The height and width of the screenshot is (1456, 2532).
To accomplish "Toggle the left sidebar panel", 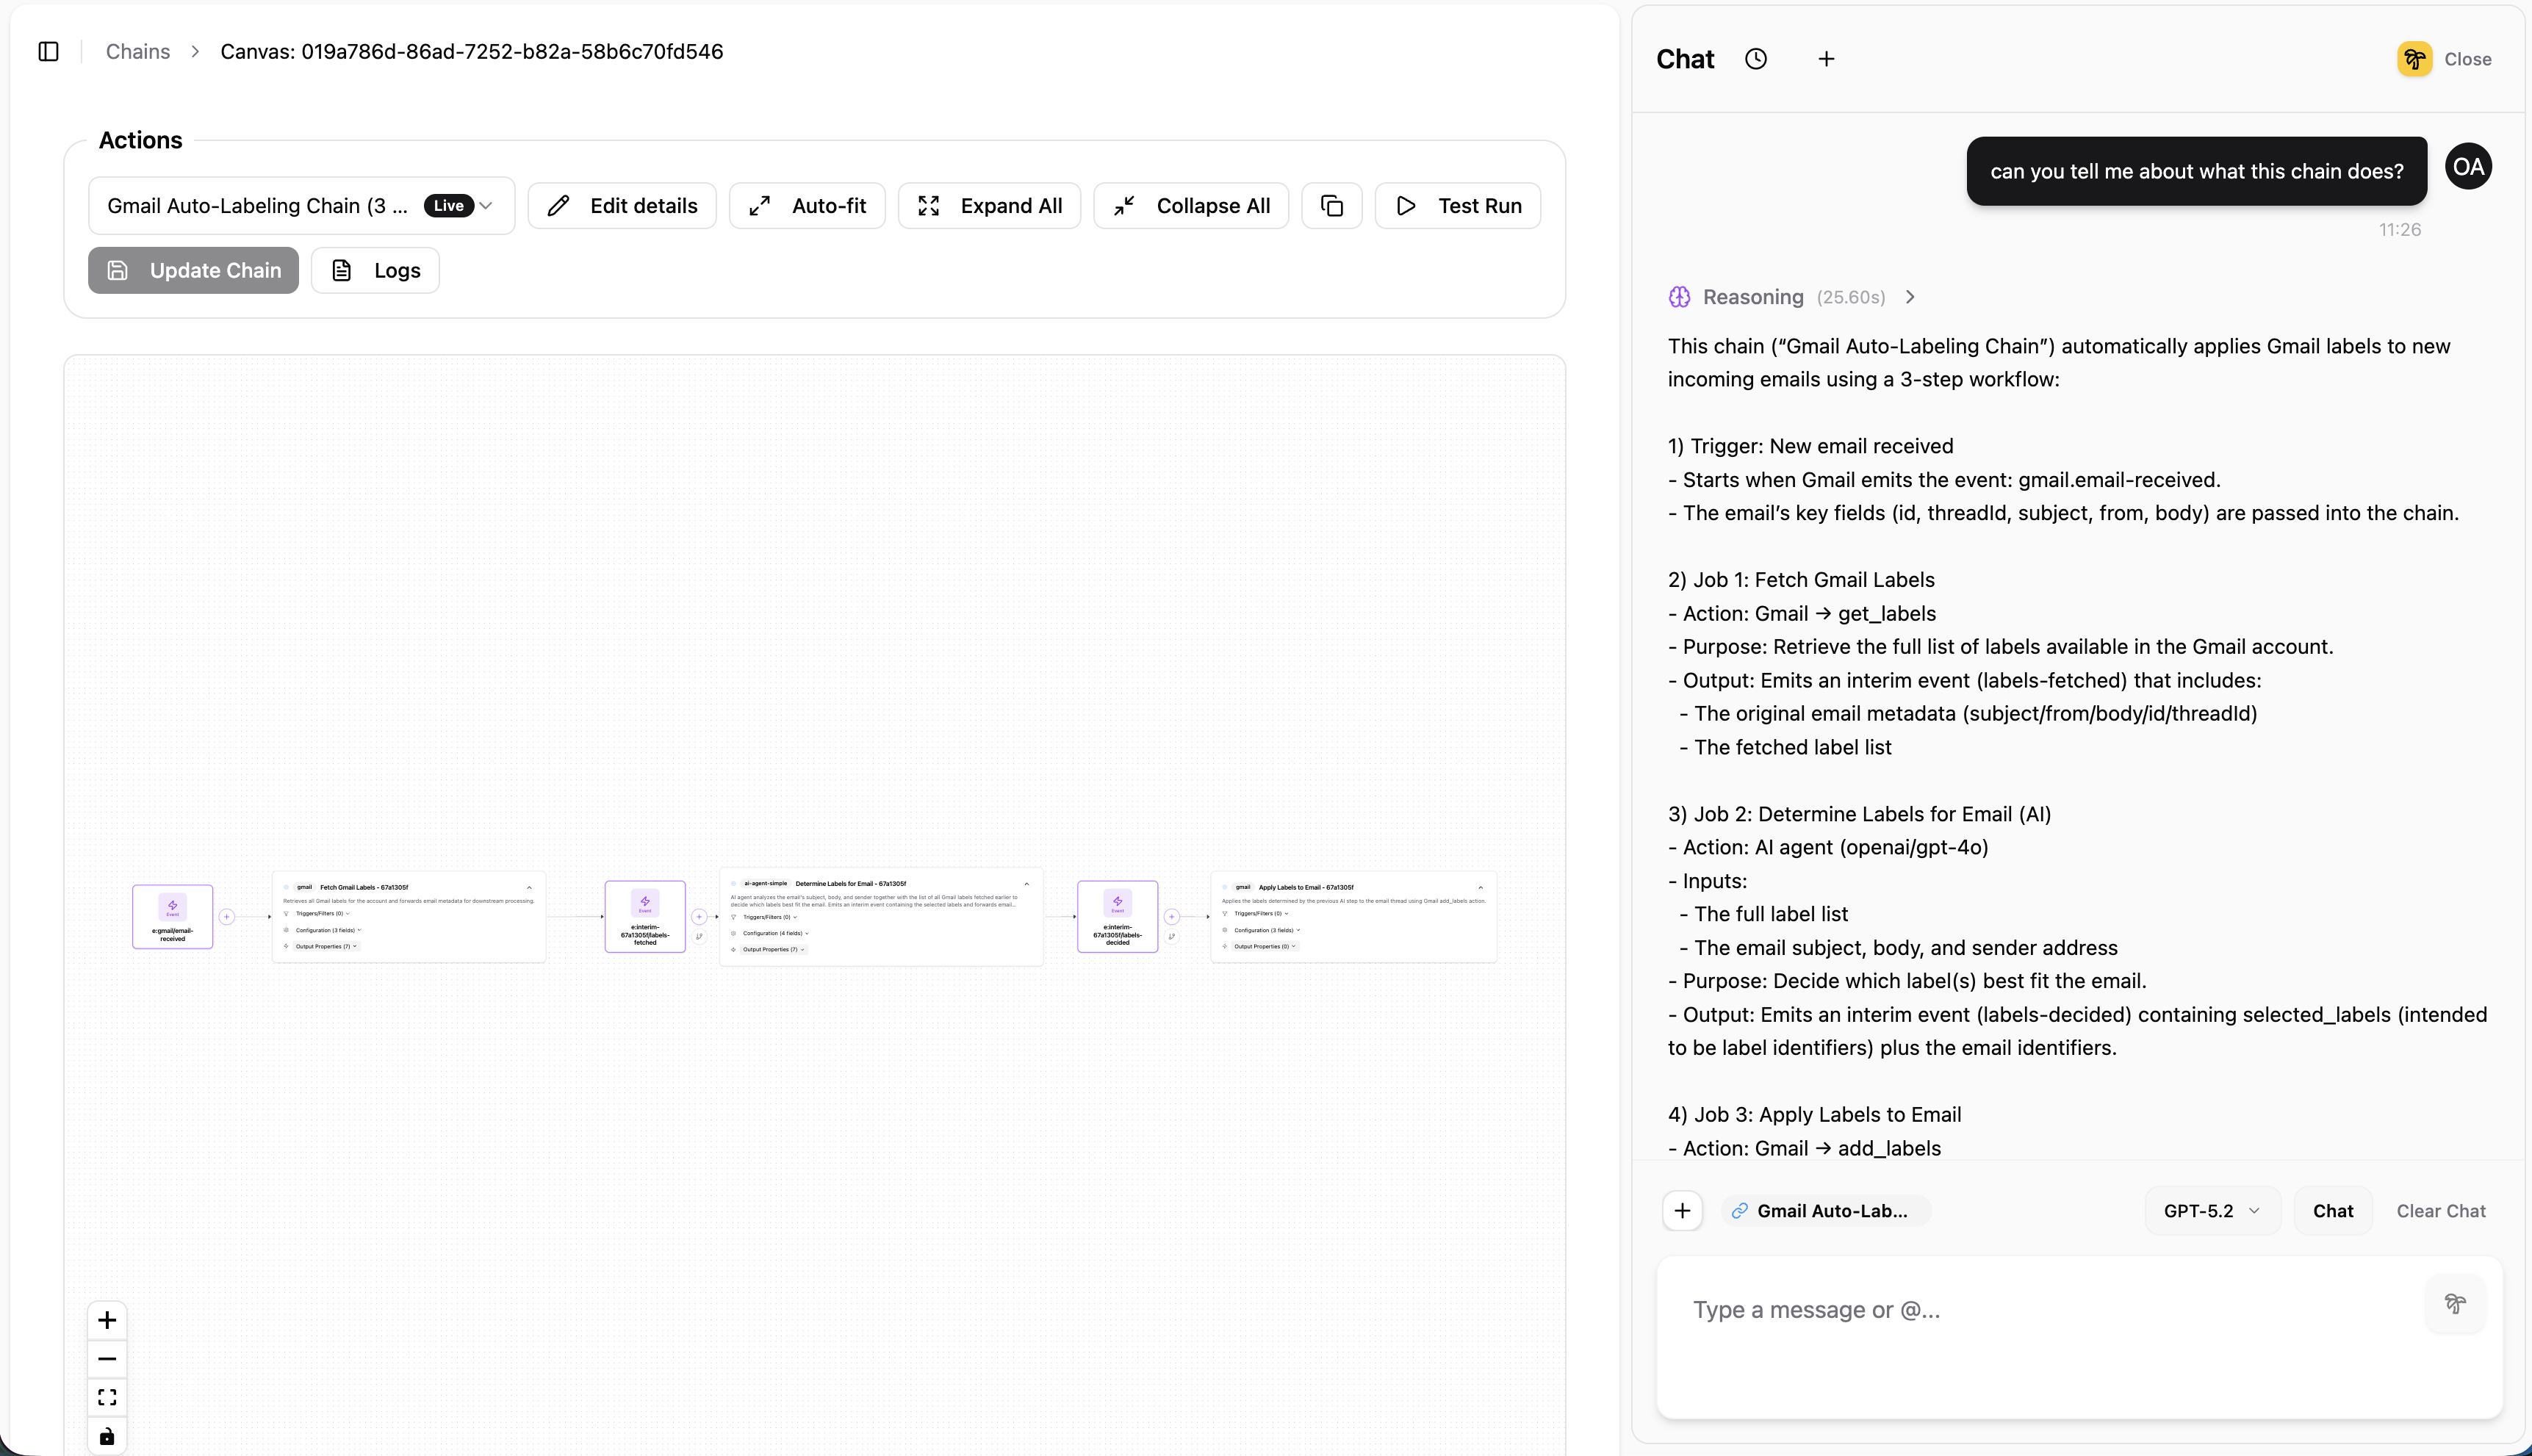I will click(x=49, y=51).
